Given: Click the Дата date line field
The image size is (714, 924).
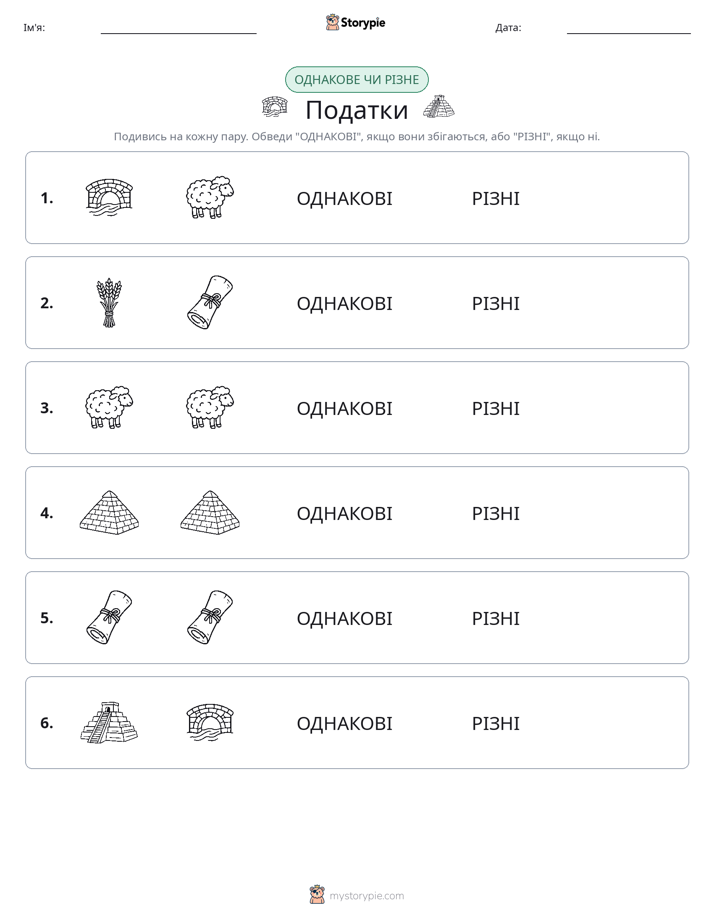Looking at the screenshot, I should point(629,28).
